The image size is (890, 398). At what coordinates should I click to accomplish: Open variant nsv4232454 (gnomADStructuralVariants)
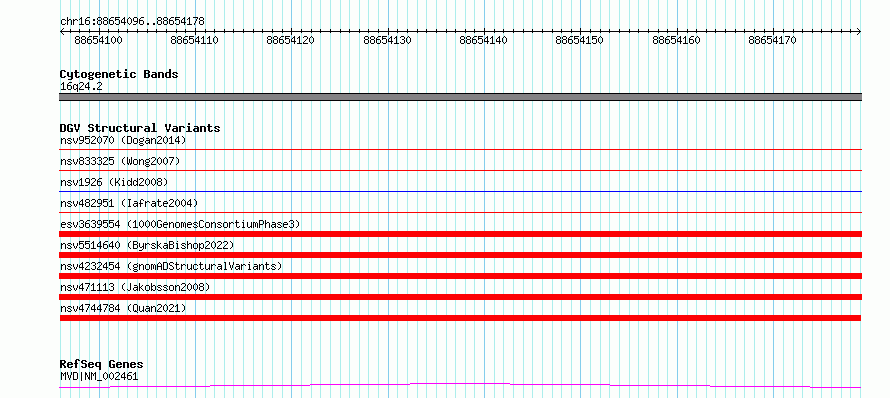click(171, 266)
